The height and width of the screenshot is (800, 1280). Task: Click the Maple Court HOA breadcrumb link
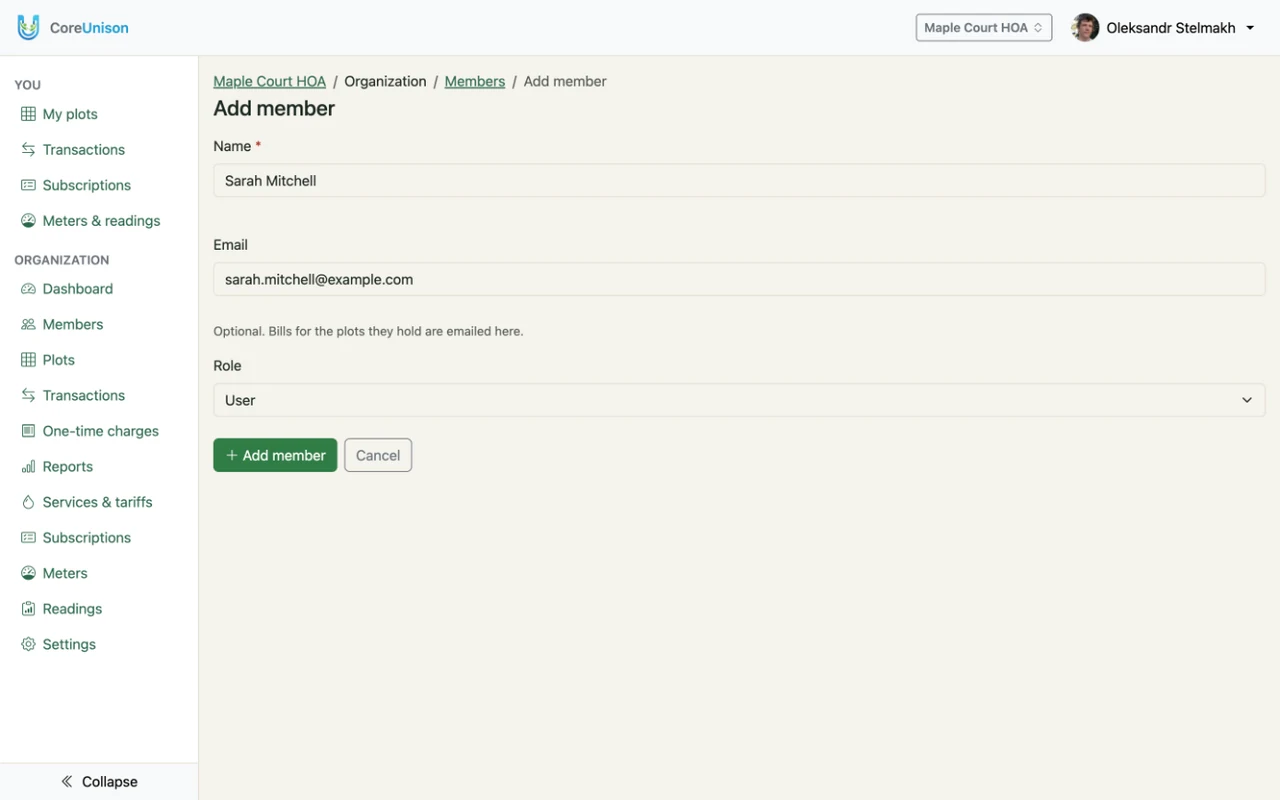coord(270,82)
